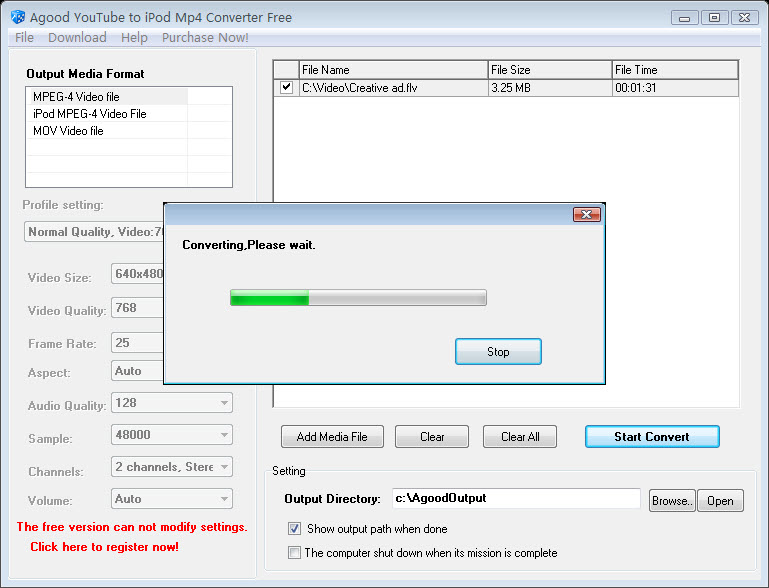Viewport: 769px width, 588px height.
Task: Browse for an output directory
Action: coord(672,501)
